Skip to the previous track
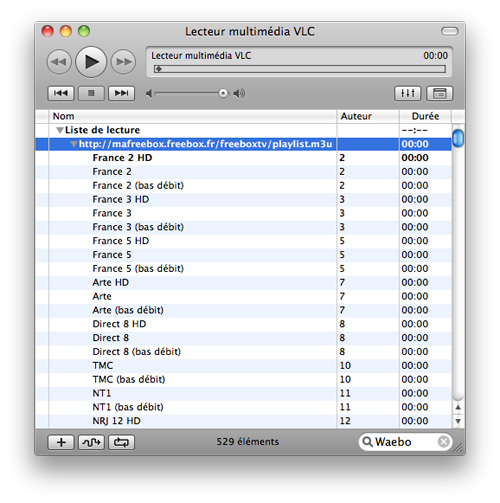This screenshot has width=500, height=503. pos(61,93)
